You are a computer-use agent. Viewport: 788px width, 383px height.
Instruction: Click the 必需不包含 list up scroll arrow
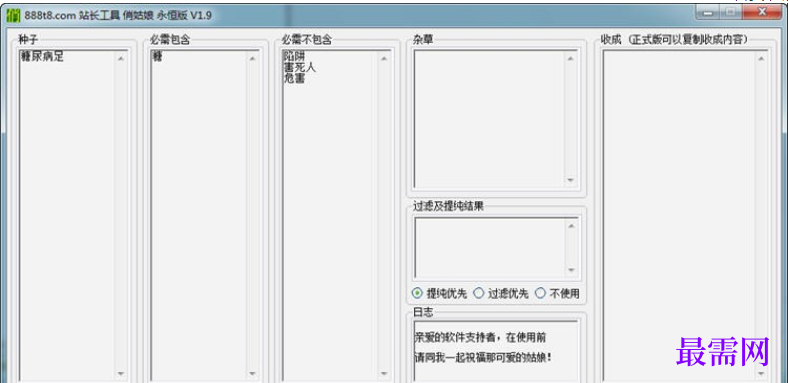(384, 58)
